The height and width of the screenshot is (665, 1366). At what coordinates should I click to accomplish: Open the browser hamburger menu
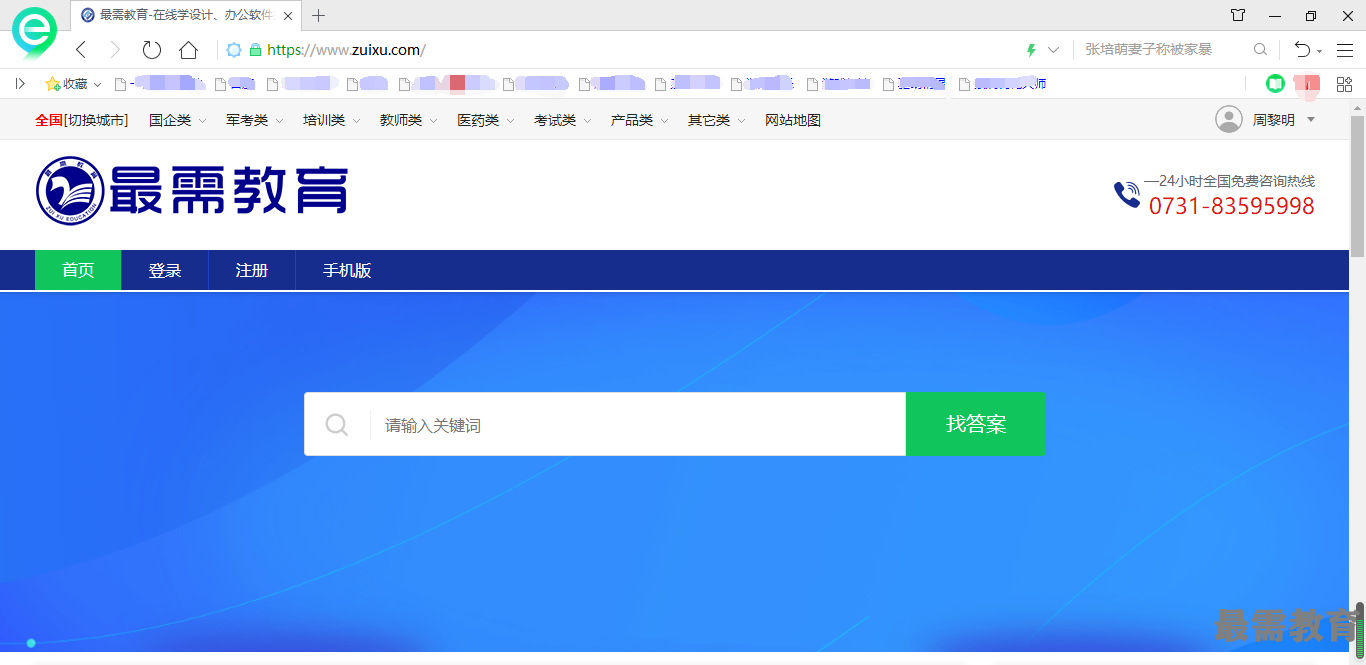tap(1345, 50)
